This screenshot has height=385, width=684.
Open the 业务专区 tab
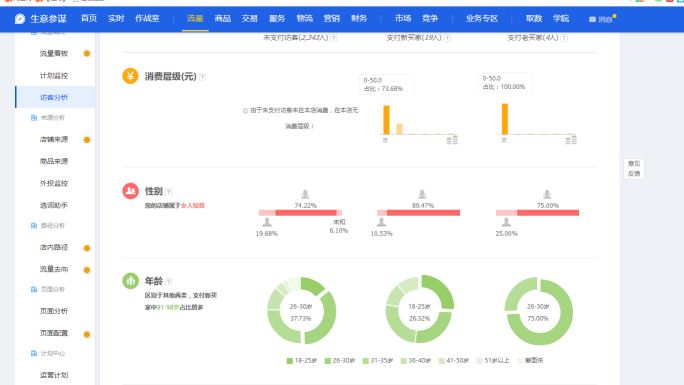tap(482, 18)
